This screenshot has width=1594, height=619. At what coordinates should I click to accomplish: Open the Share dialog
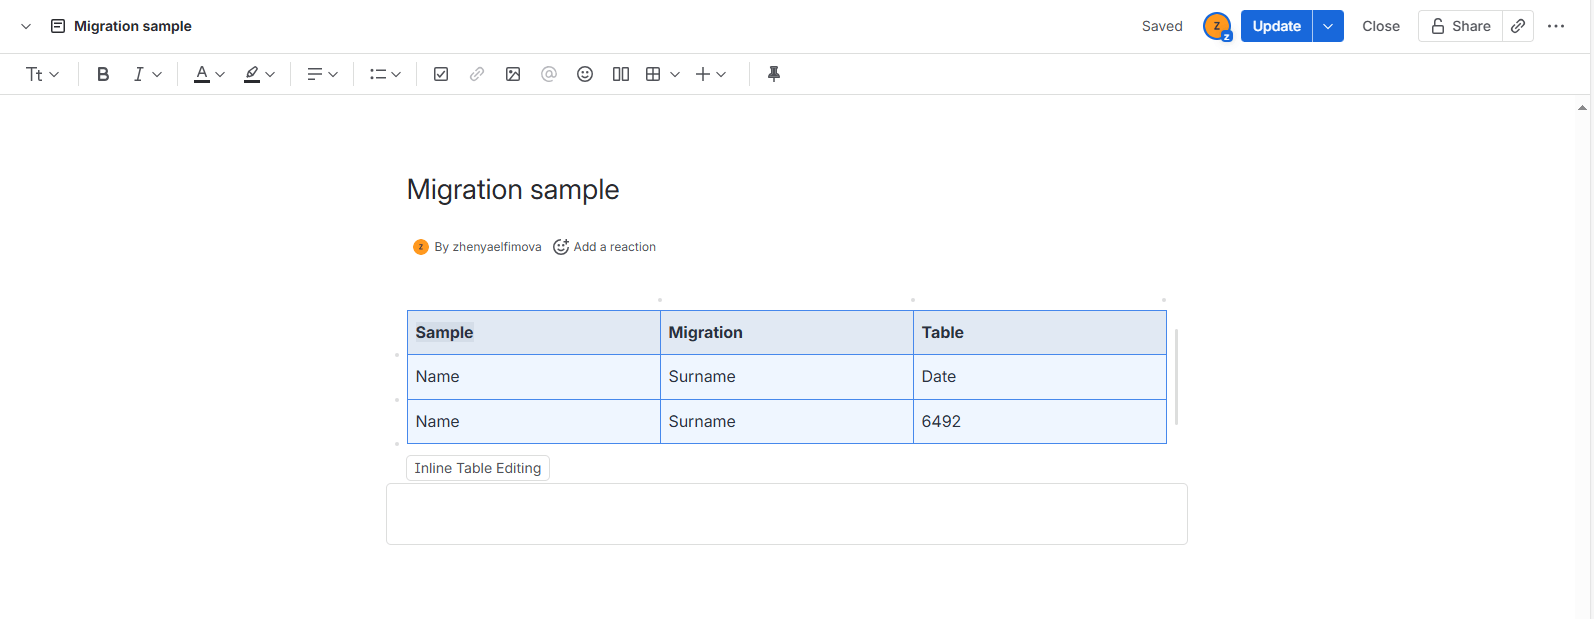pyautogui.click(x=1459, y=26)
